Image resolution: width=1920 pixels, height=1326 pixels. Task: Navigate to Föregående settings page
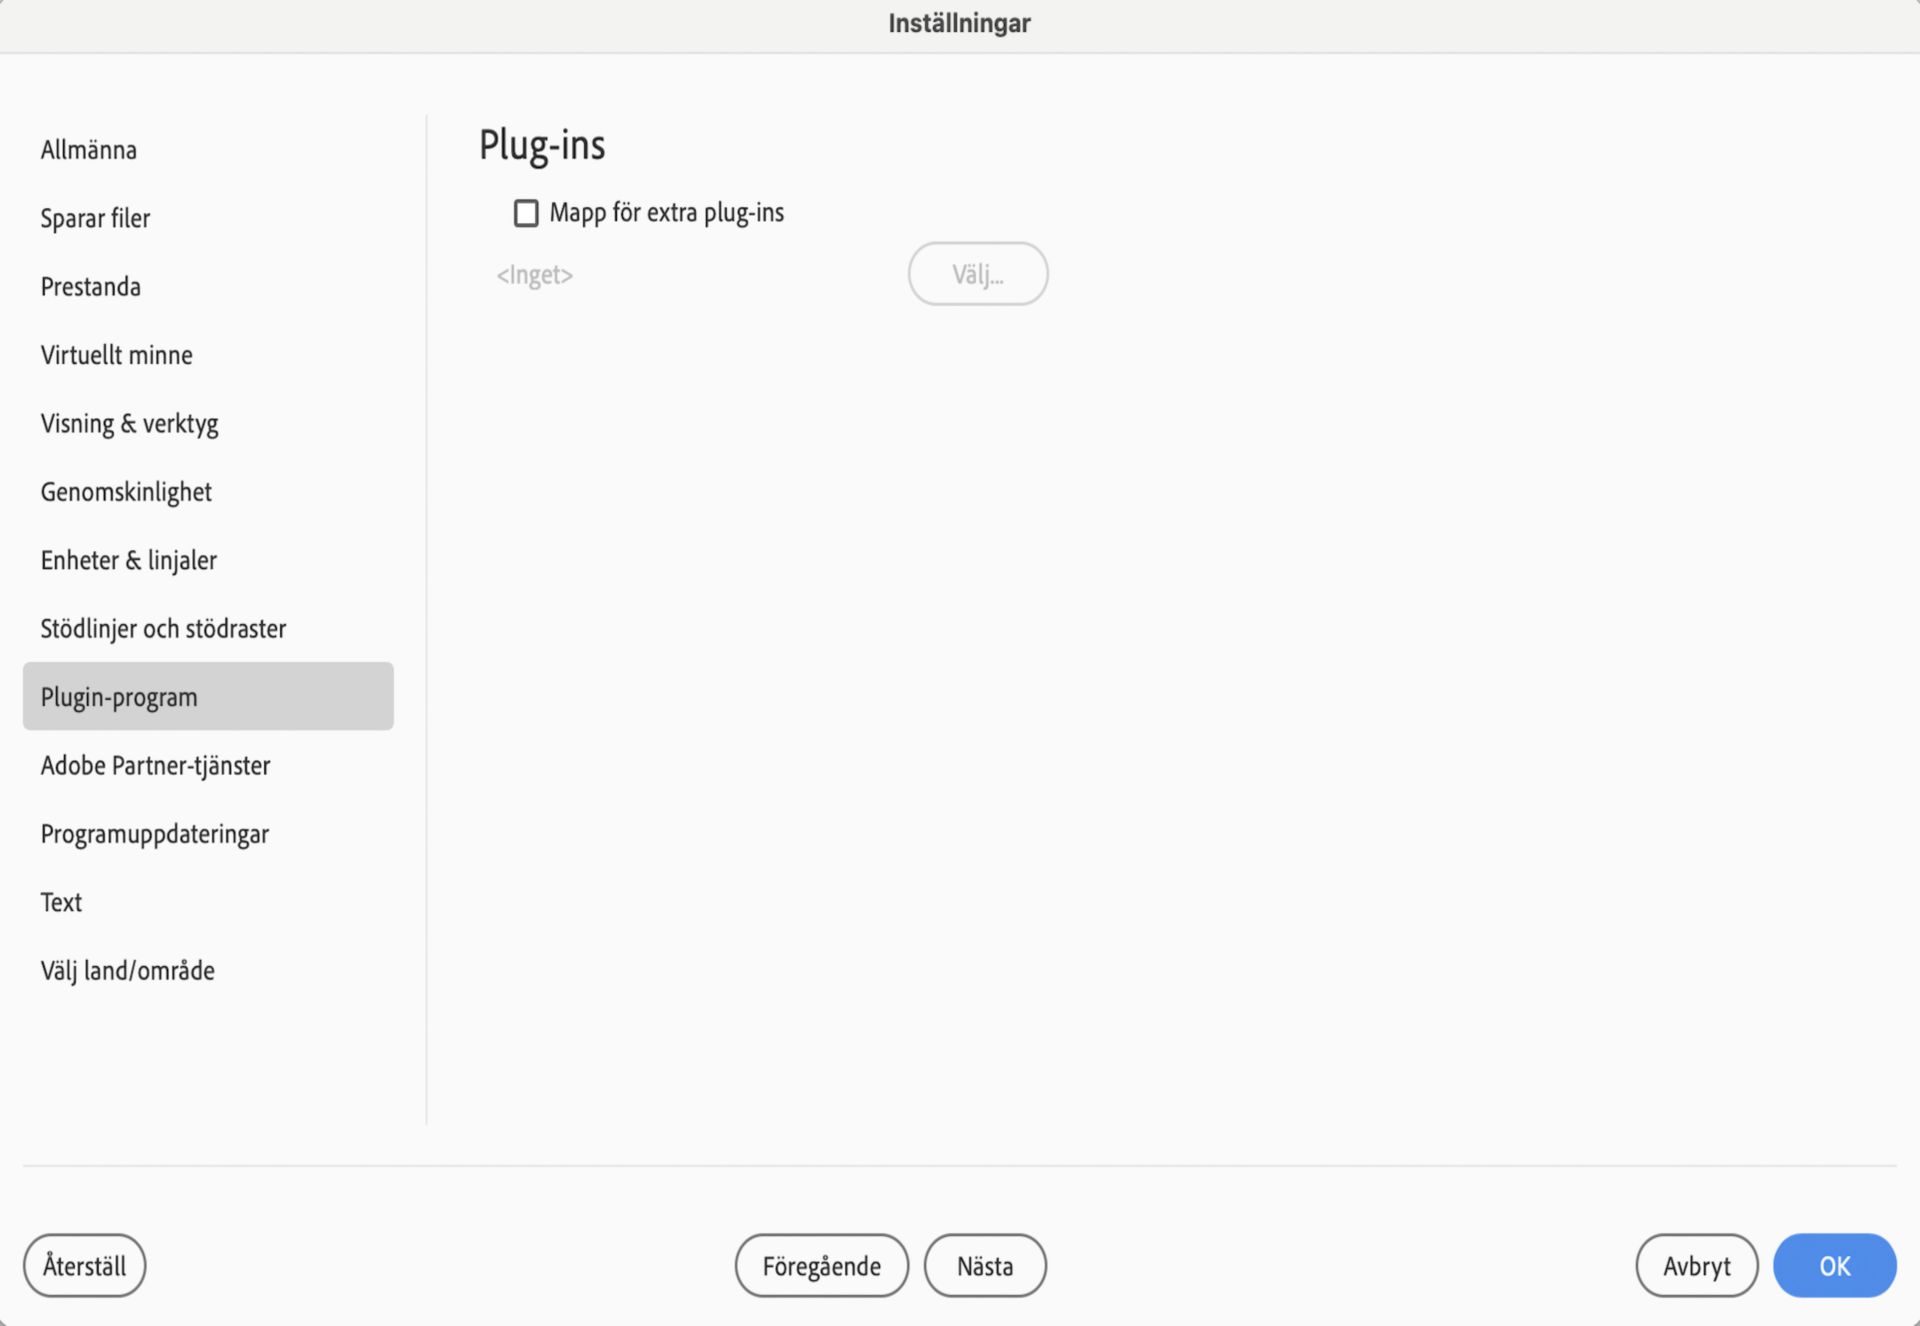(x=820, y=1265)
